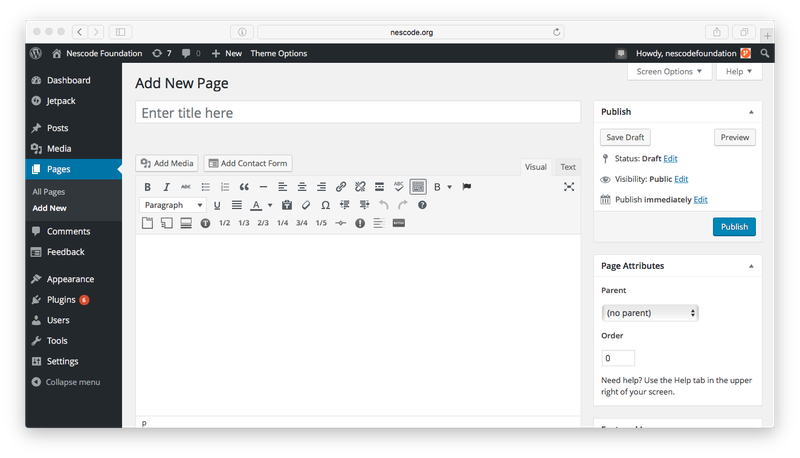The height and width of the screenshot is (458, 800).
Task: Align text right
Action: (x=321, y=187)
